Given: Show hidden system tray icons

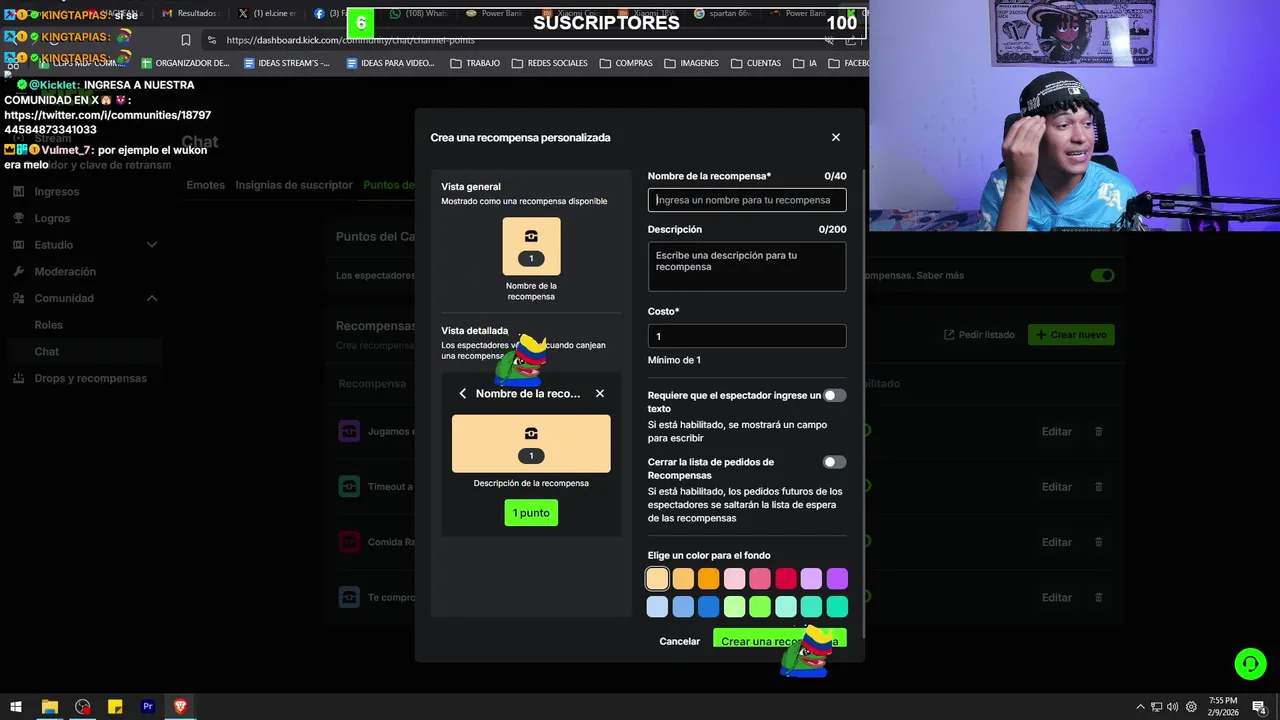Looking at the screenshot, I should click(x=1140, y=707).
